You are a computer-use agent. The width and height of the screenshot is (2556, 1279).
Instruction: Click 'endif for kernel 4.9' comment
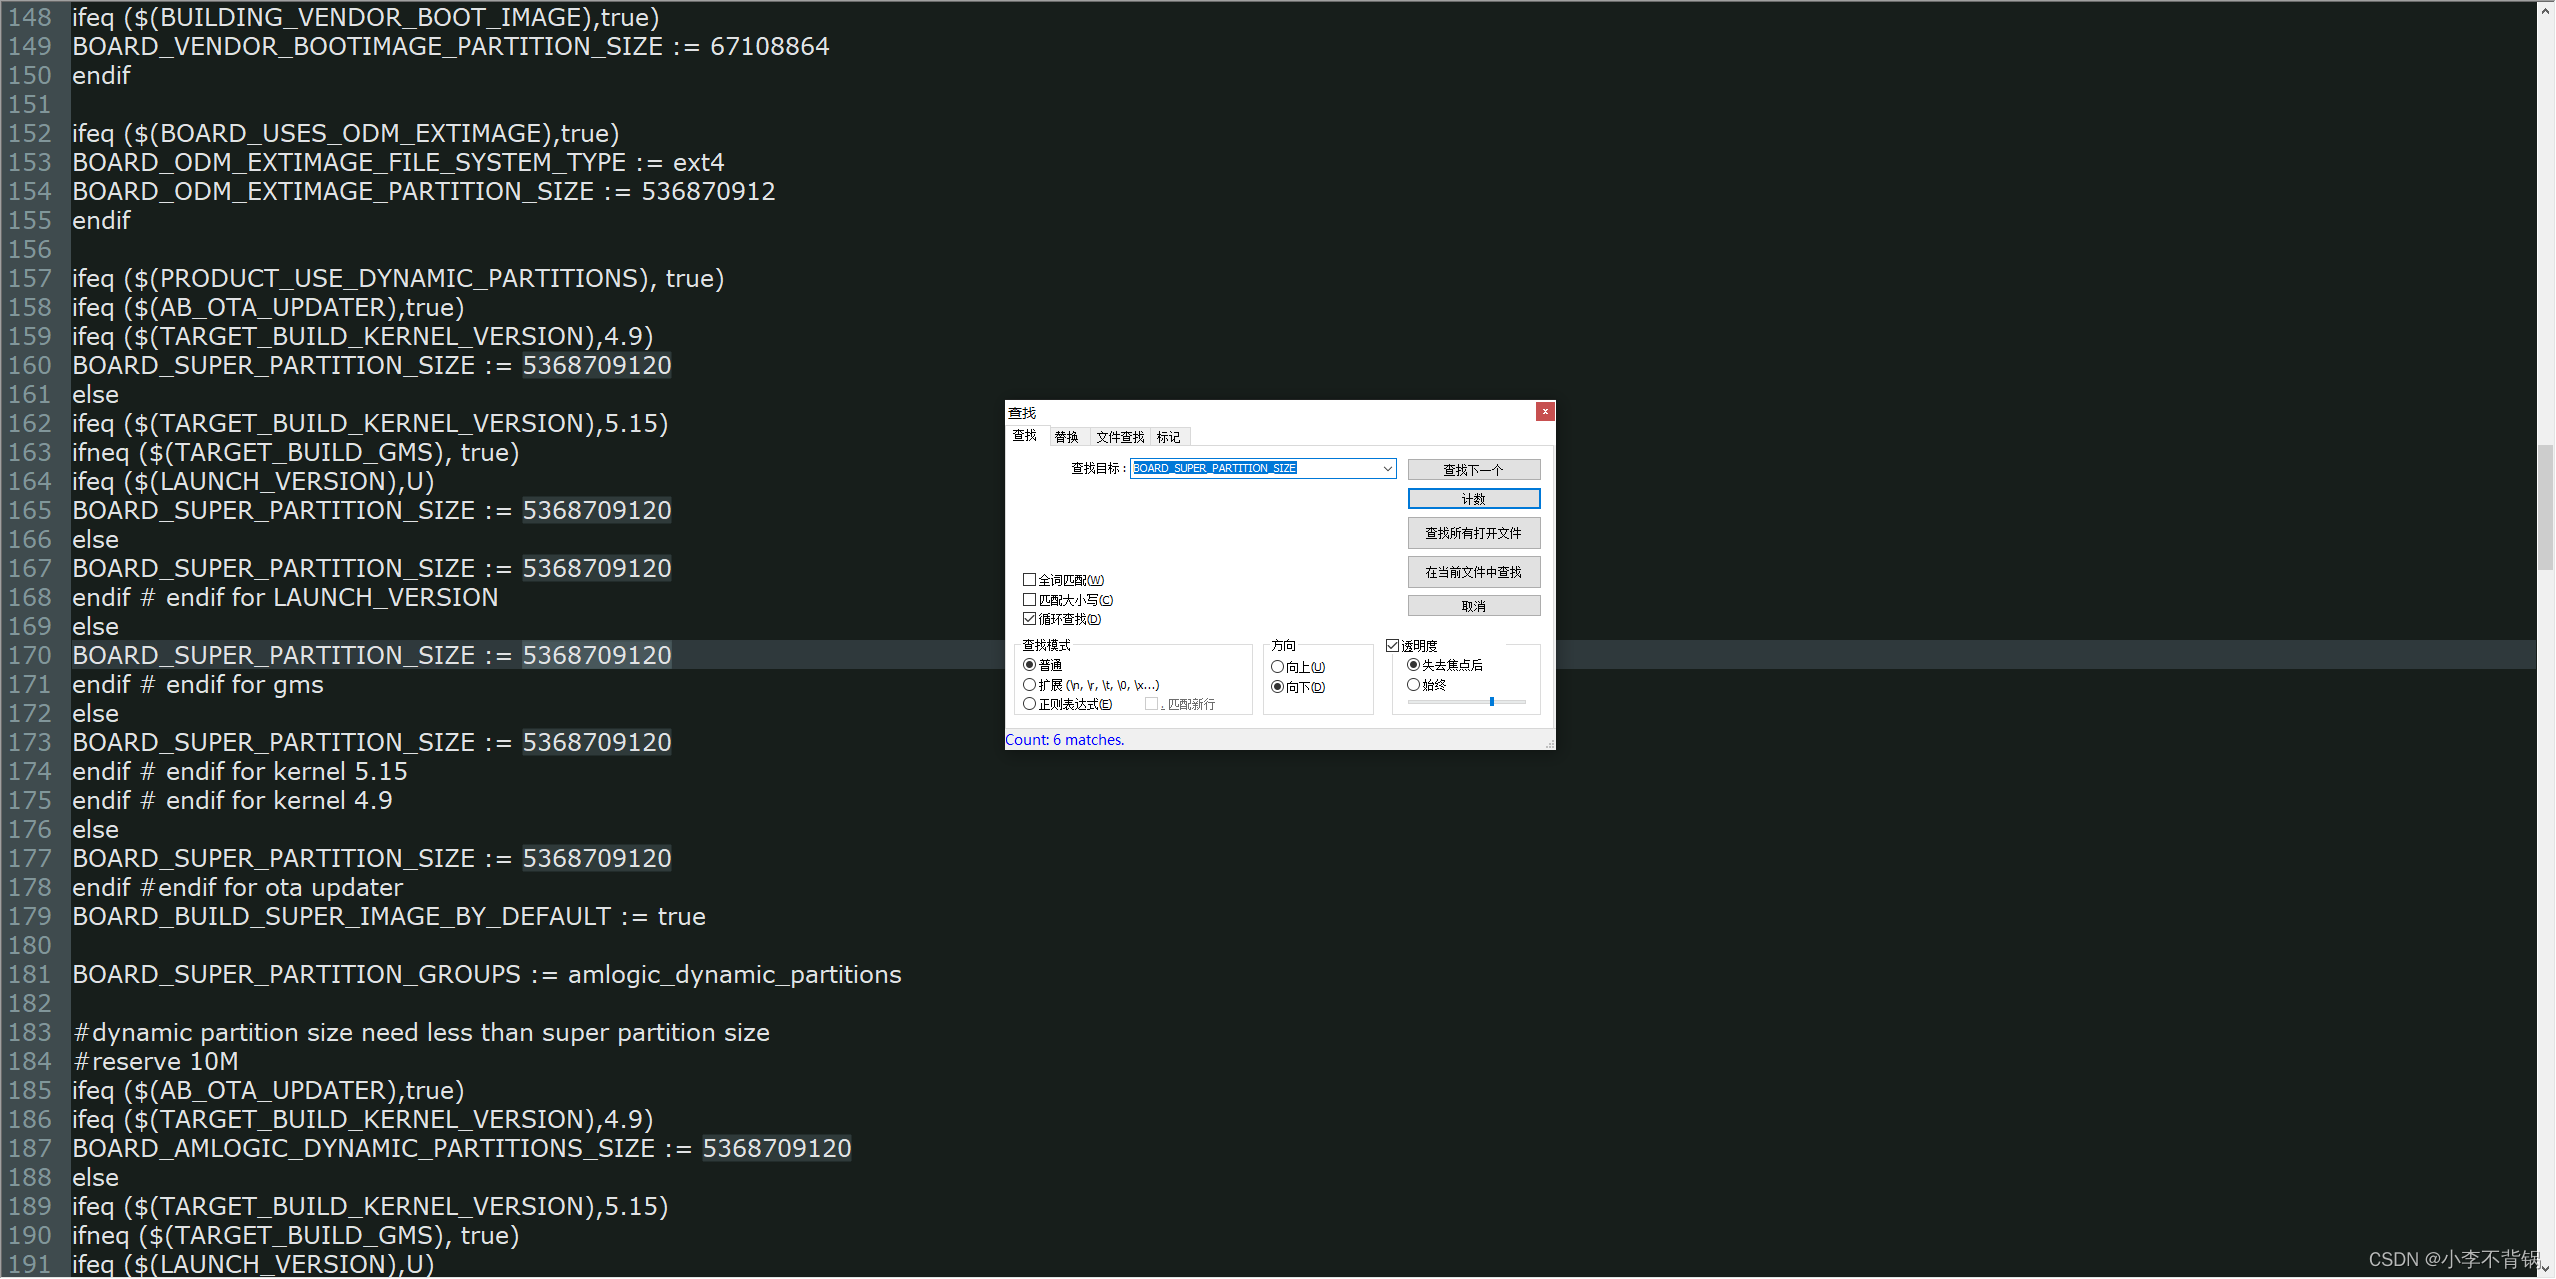click(279, 801)
